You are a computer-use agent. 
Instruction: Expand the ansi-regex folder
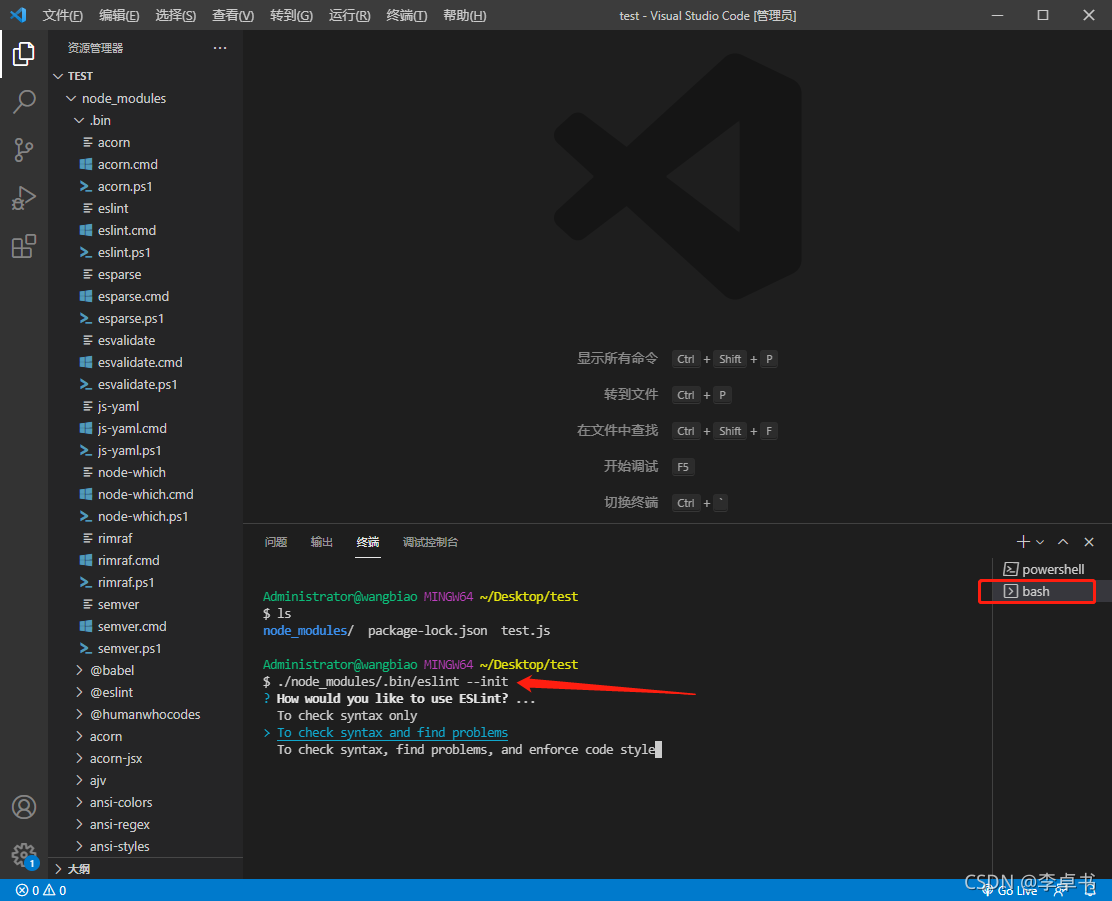click(x=120, y=824)
